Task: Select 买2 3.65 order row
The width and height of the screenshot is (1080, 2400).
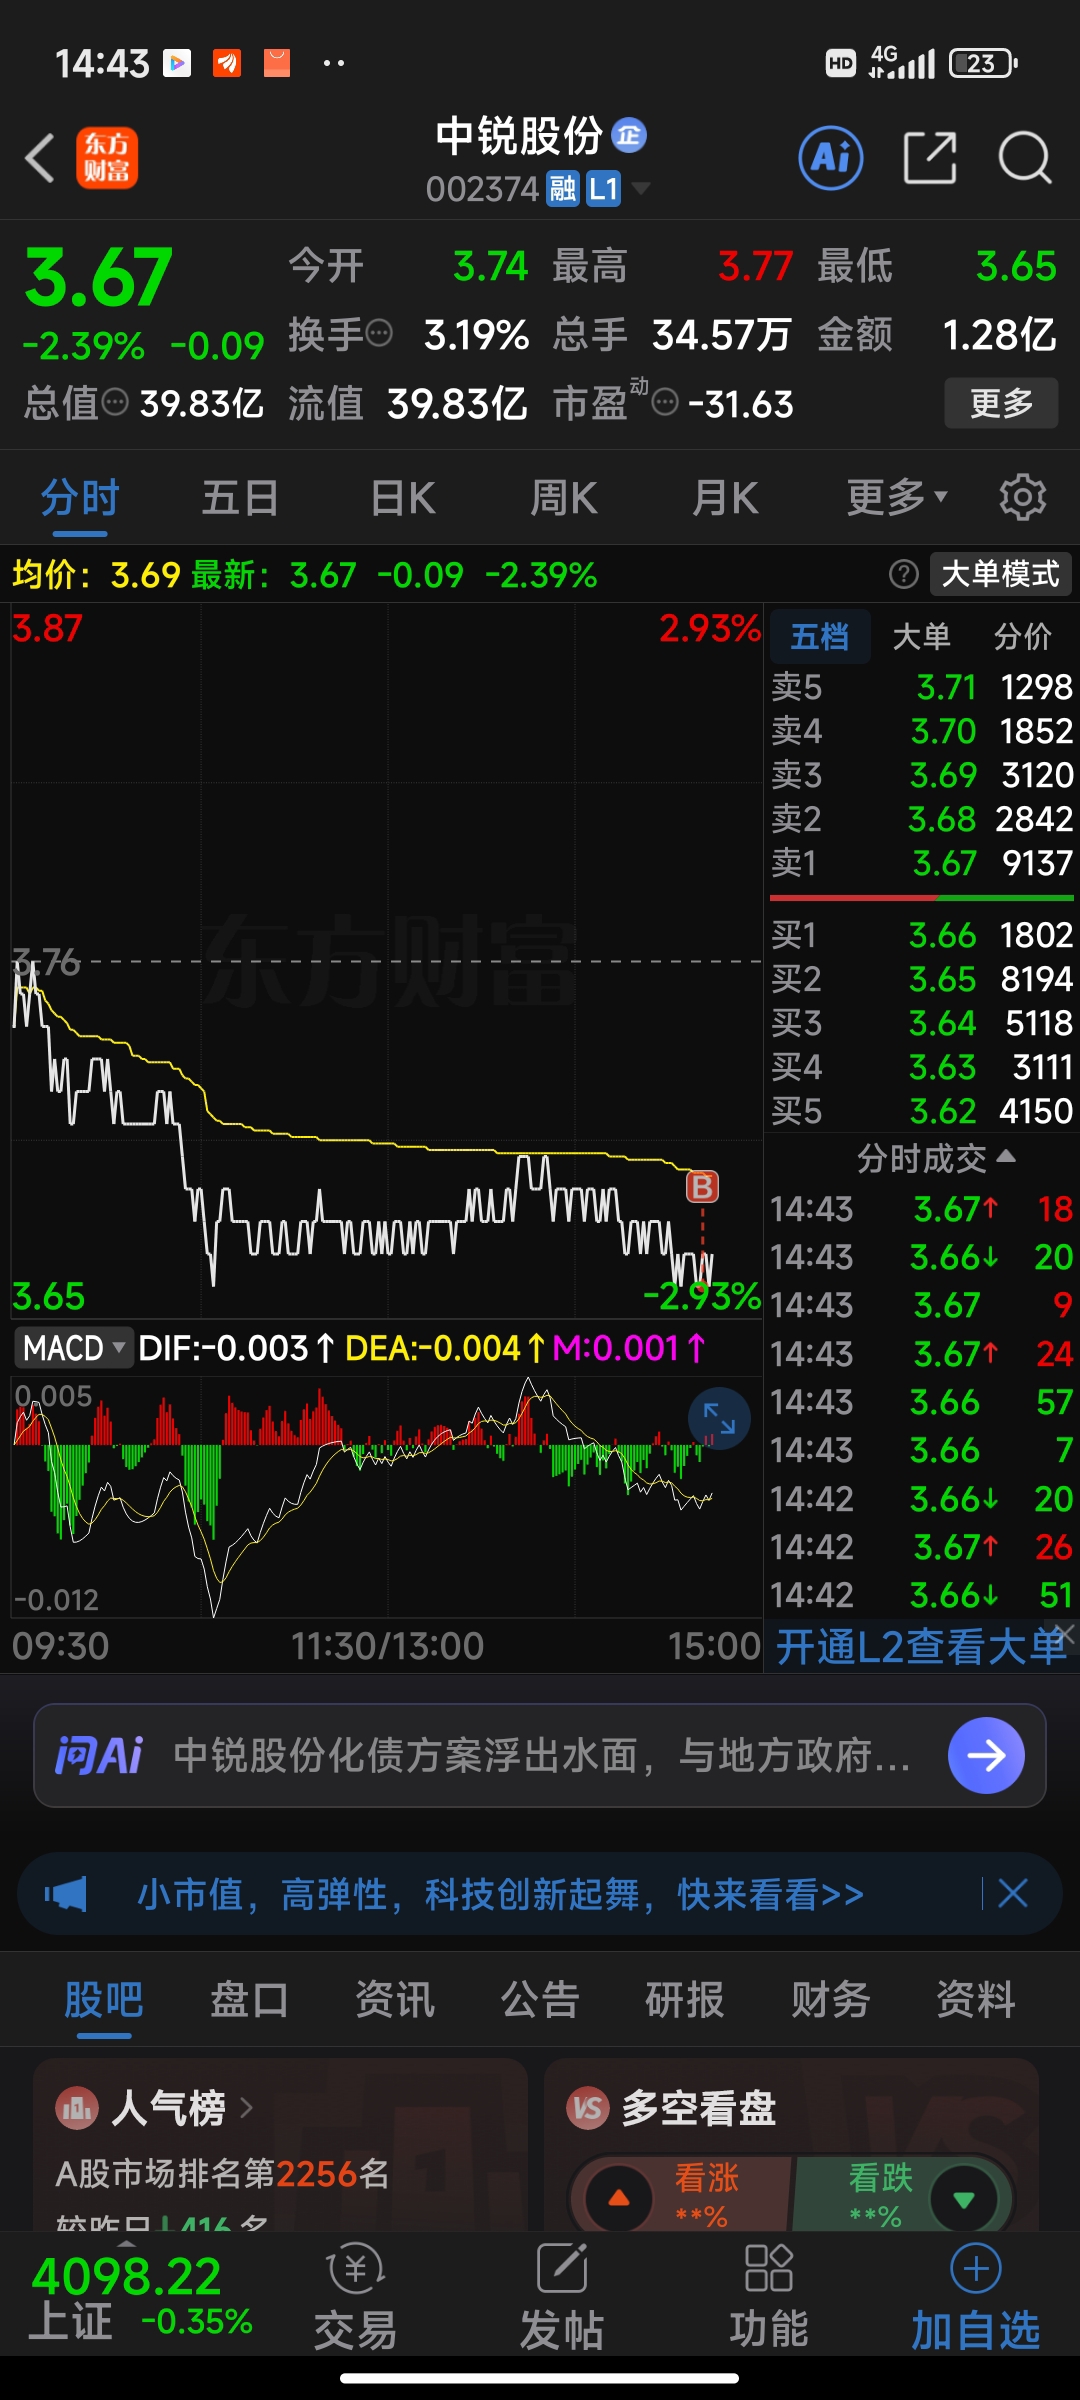Action: point(922,979)
